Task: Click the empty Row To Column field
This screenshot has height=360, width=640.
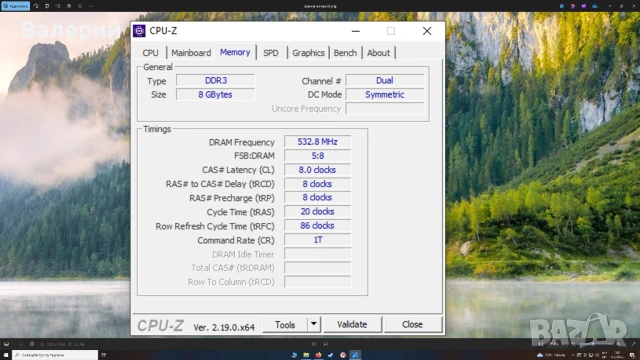Action: coord(318,282)
